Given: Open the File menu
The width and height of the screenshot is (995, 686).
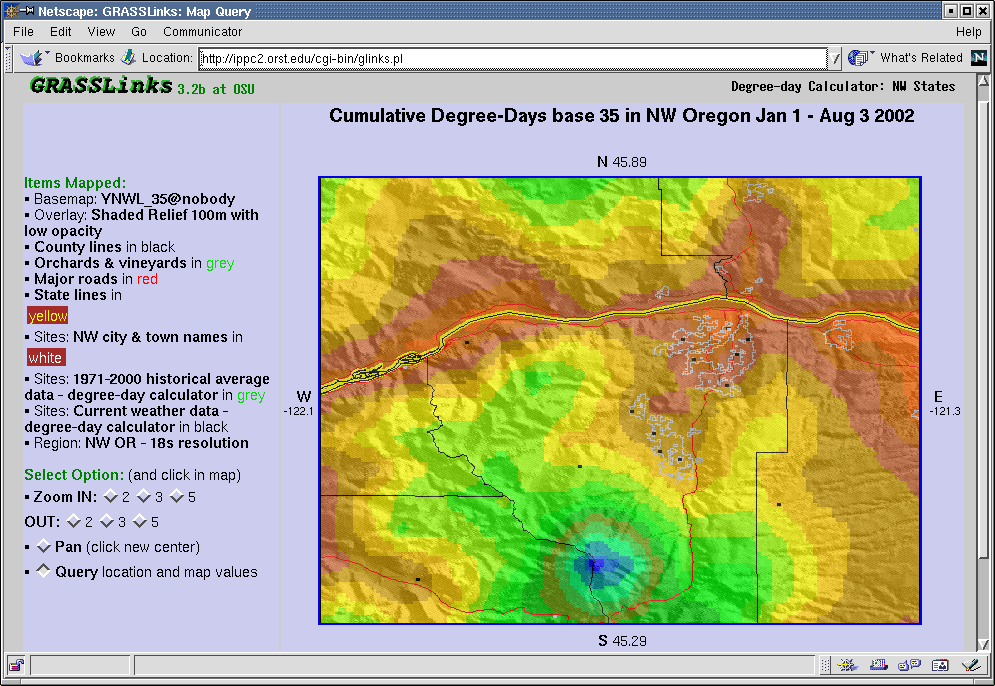Looking at the screenshot, I should tap(23, 32).
